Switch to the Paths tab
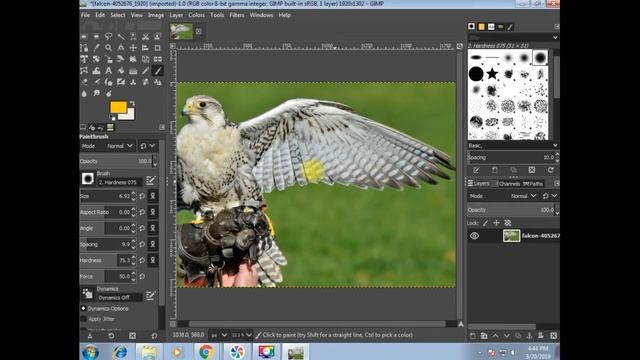This screenshot has width=640, height=360. [x=533, y=184]
